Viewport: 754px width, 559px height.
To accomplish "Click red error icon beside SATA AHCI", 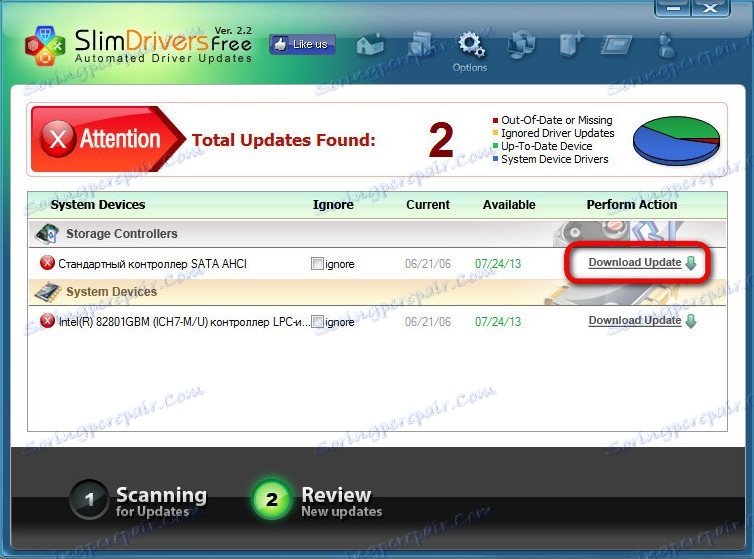I will pos(47,263).
